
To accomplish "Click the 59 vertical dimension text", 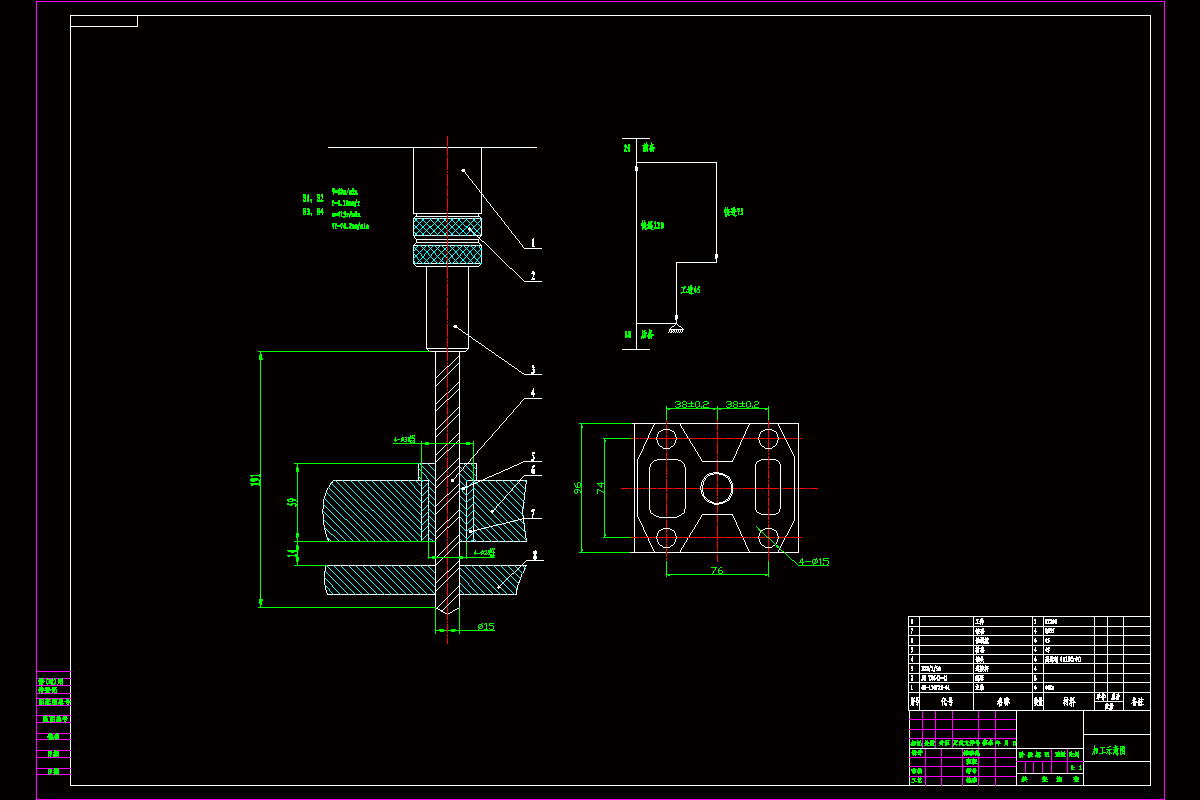I will click(291, 502).
